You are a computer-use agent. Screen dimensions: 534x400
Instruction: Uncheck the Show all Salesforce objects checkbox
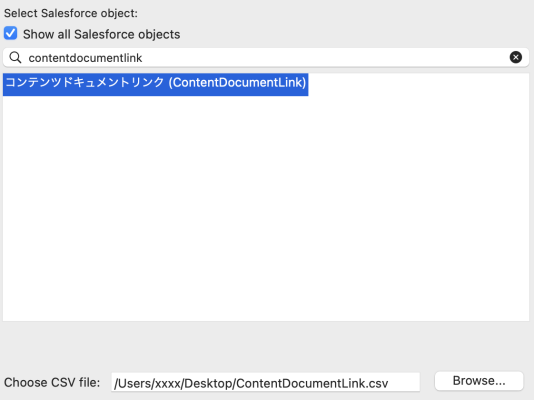click(11, 33)
